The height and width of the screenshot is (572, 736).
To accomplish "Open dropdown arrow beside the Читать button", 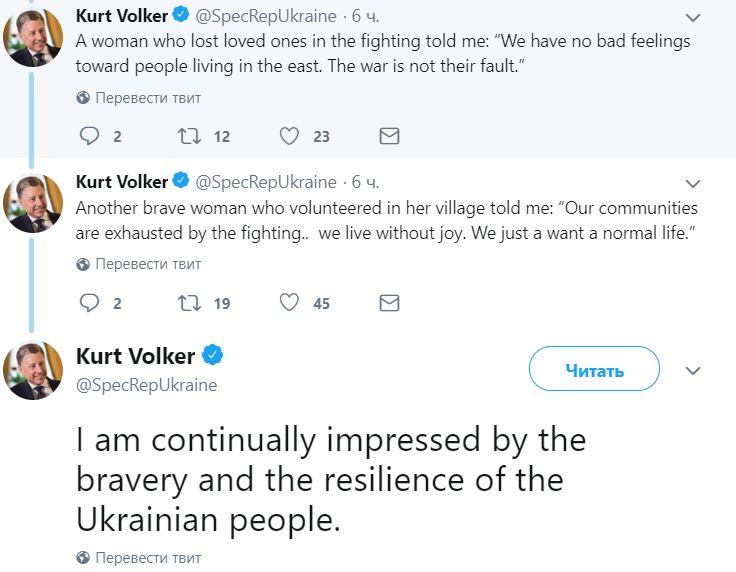I will tap(694, 370).
